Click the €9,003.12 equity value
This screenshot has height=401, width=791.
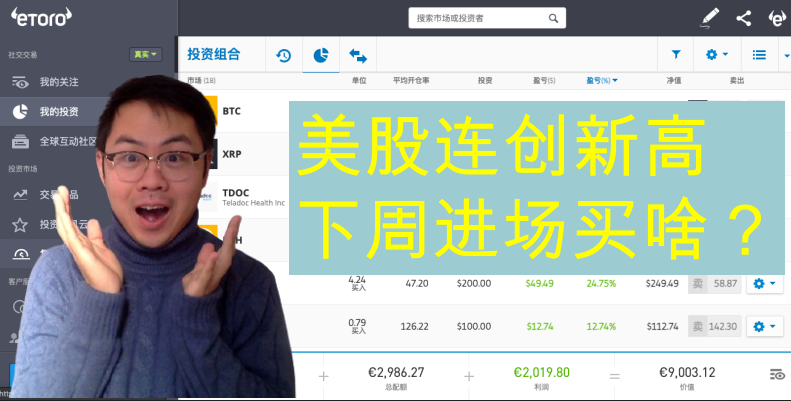[687, 372]
